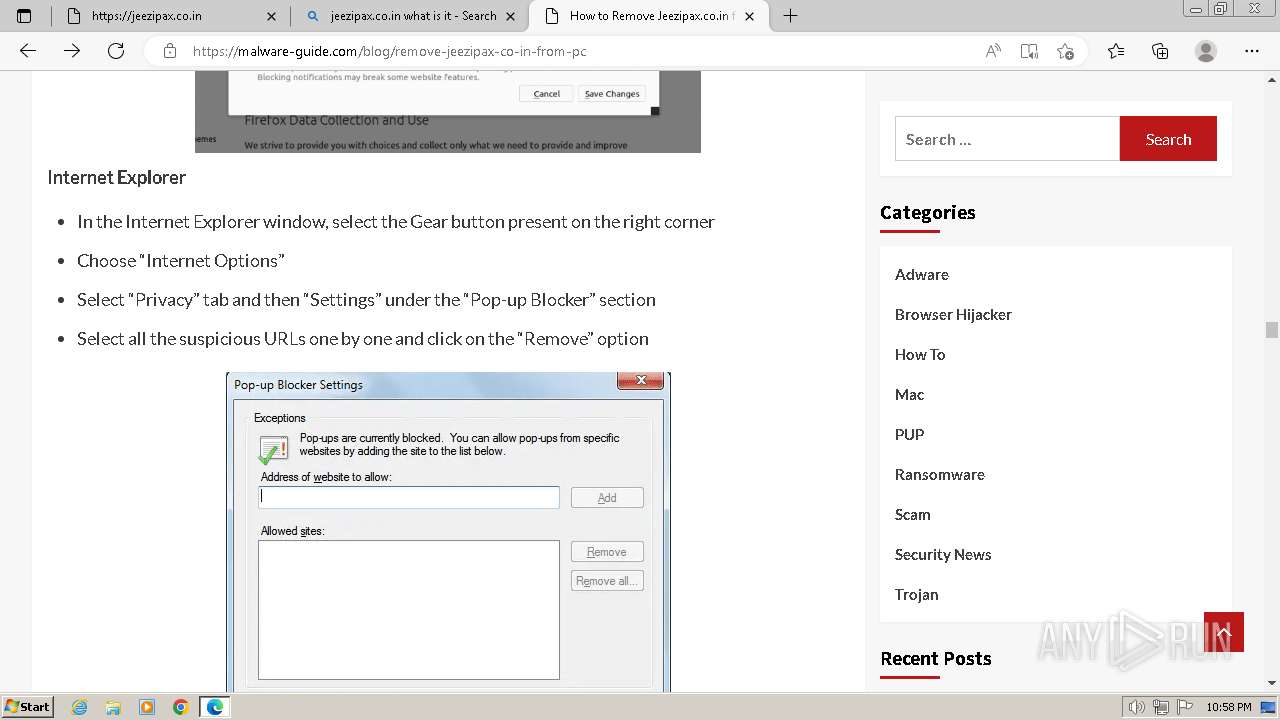Go back to previous page
Screen dimensions: 1280x720
click(28, 51)
